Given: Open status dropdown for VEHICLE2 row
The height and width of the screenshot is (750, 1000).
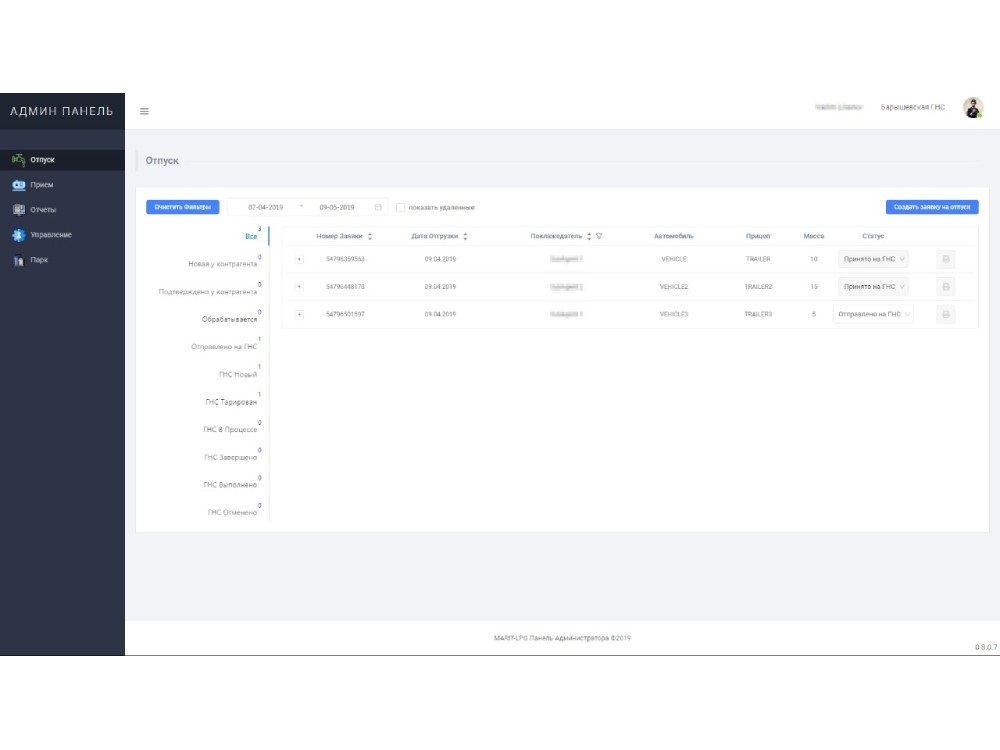Looking at the screenshot, I should point(872,287).
